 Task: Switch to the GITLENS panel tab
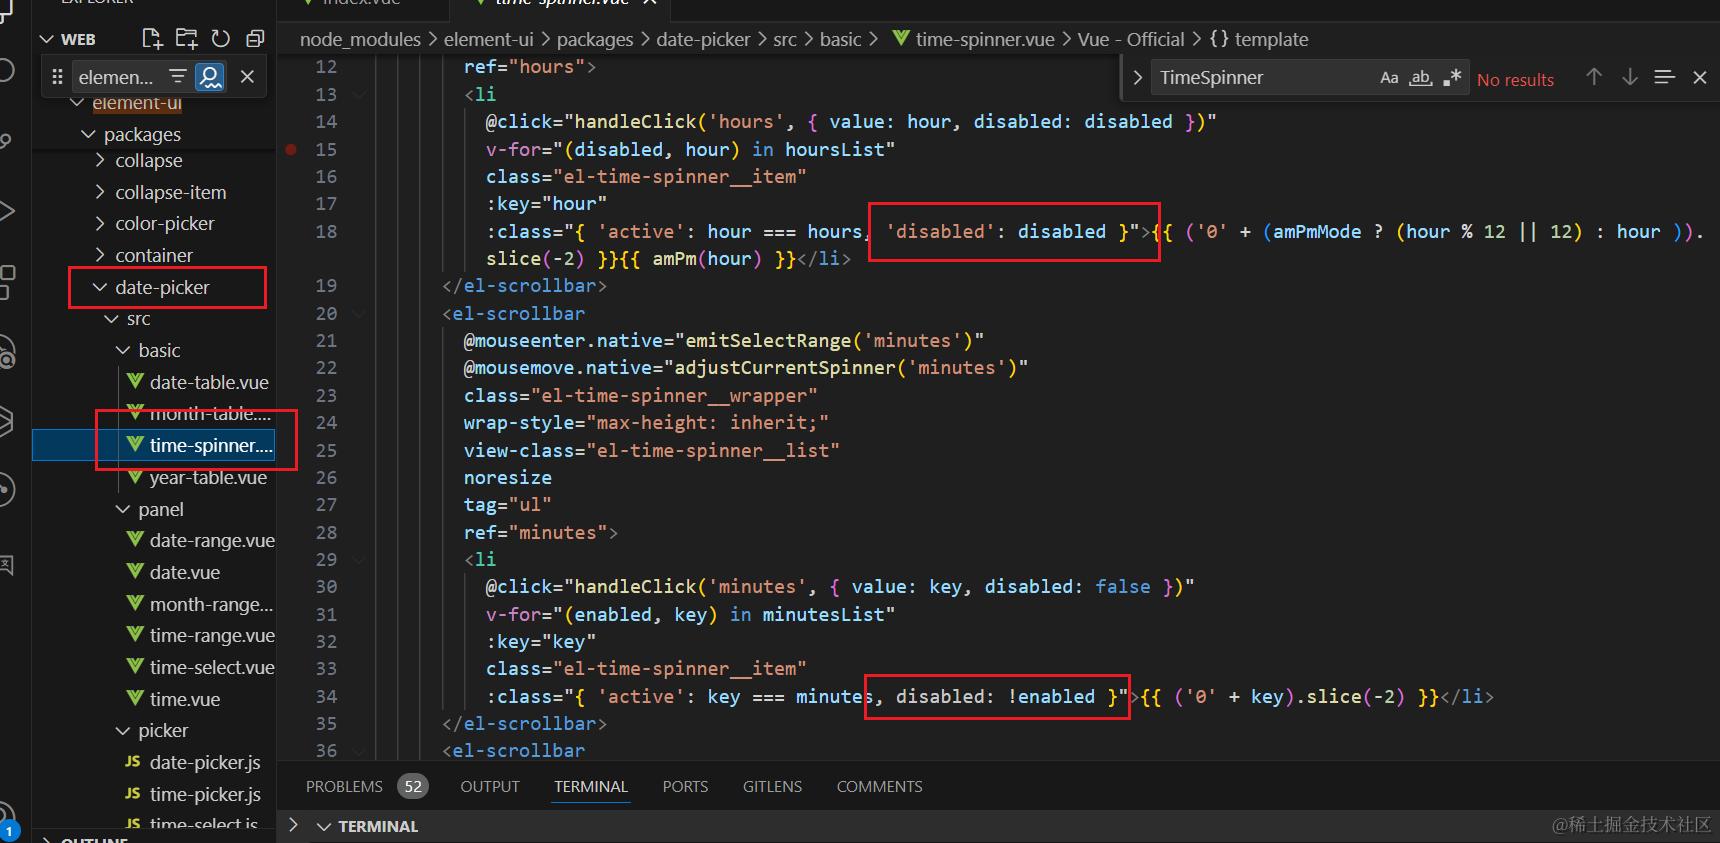(x=772, y=786)
